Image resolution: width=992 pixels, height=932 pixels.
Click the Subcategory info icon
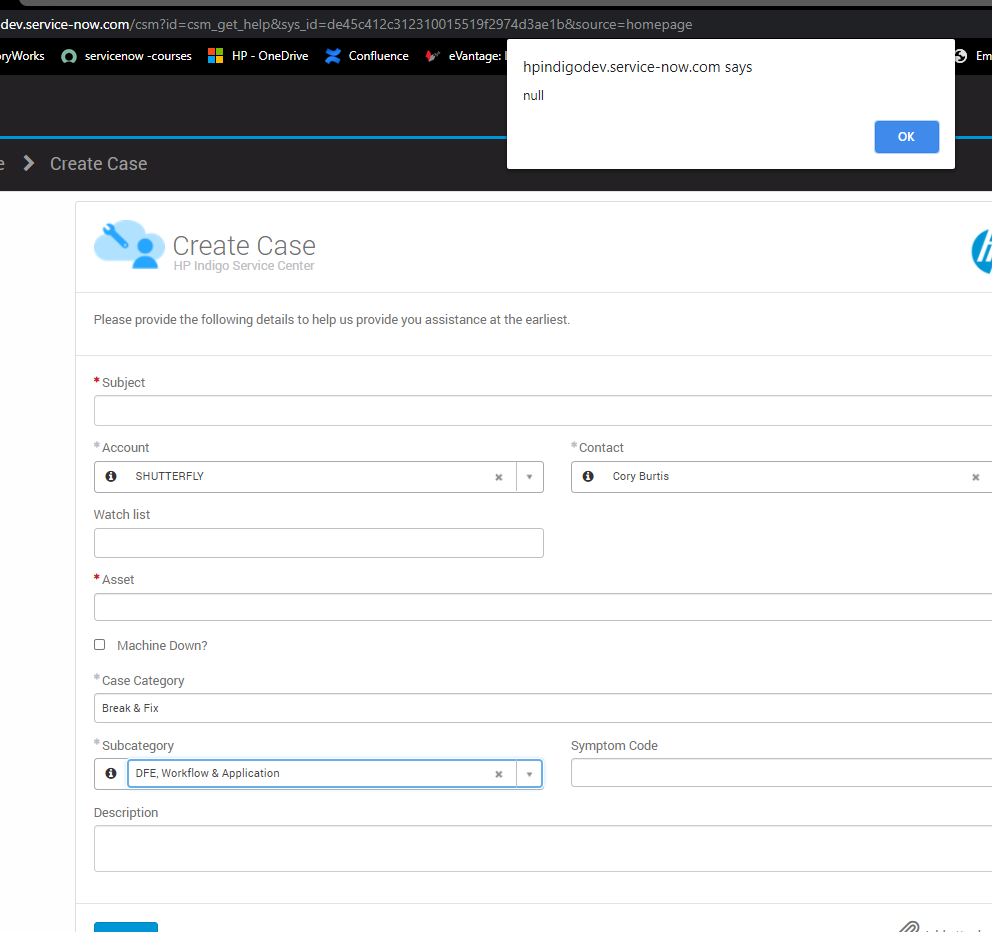(111, 774)
